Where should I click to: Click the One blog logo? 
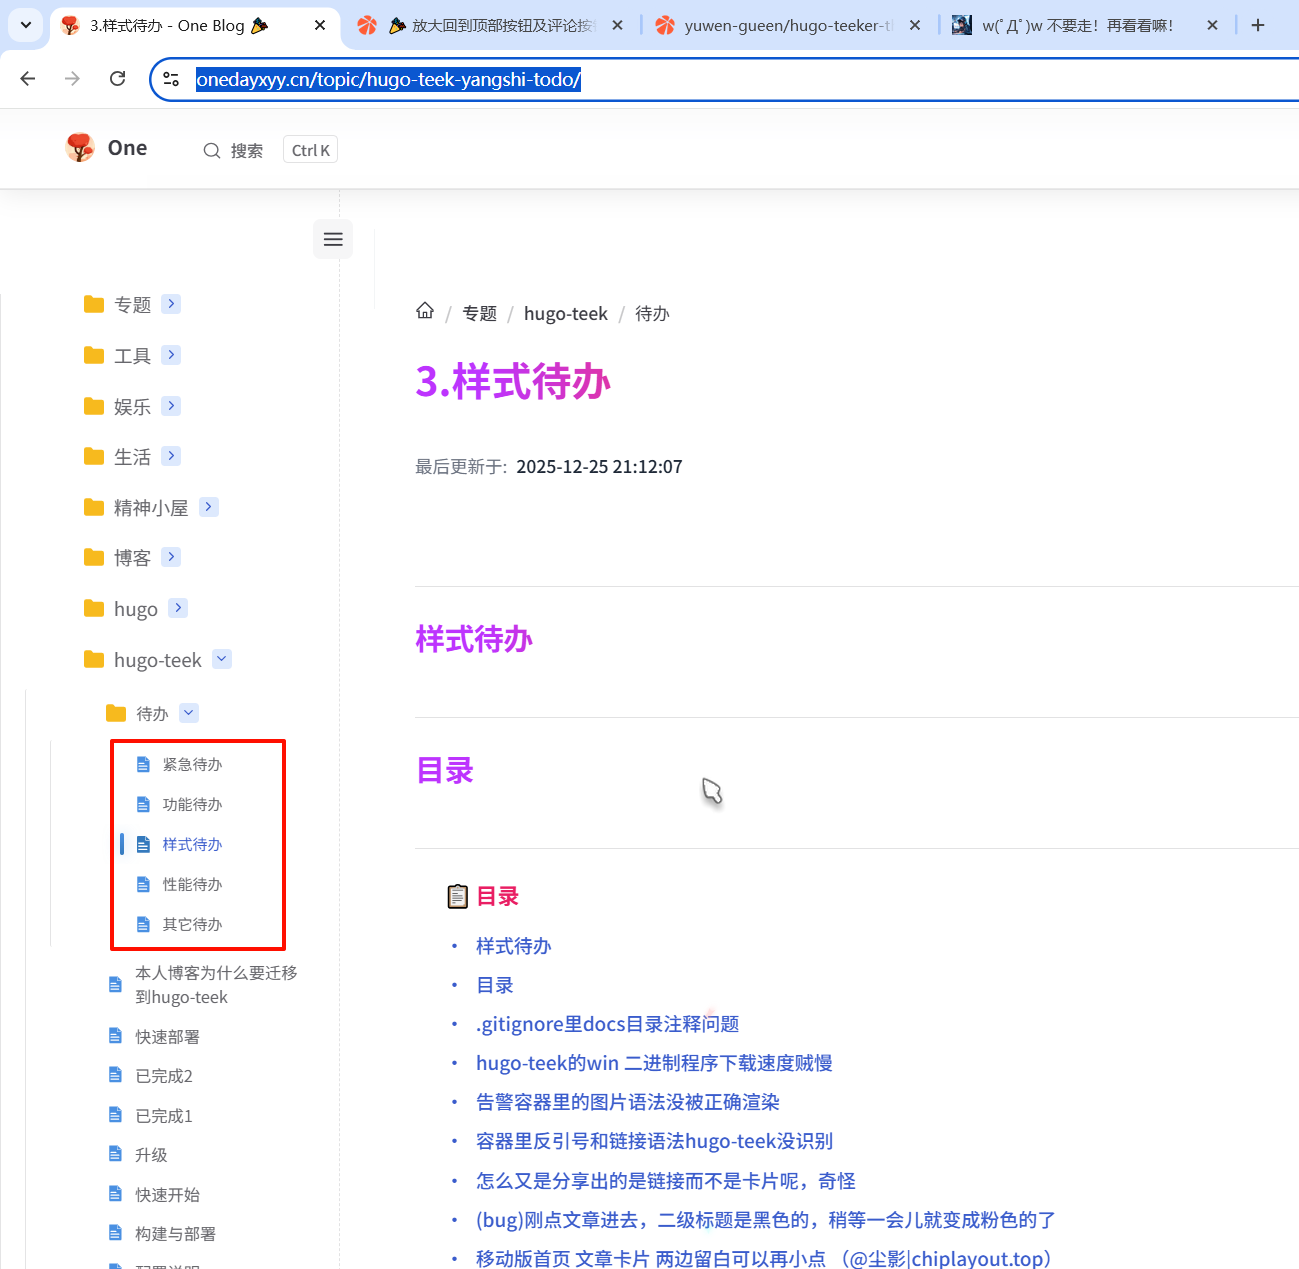tap(80, 148)
